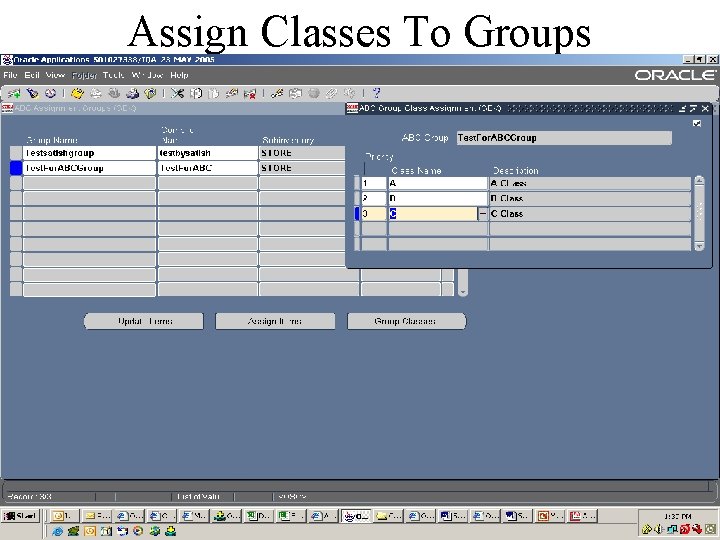Click the Class Name field containing B
Screen dimensions: 720x540
pyautogui.click(x=438, y=198)
